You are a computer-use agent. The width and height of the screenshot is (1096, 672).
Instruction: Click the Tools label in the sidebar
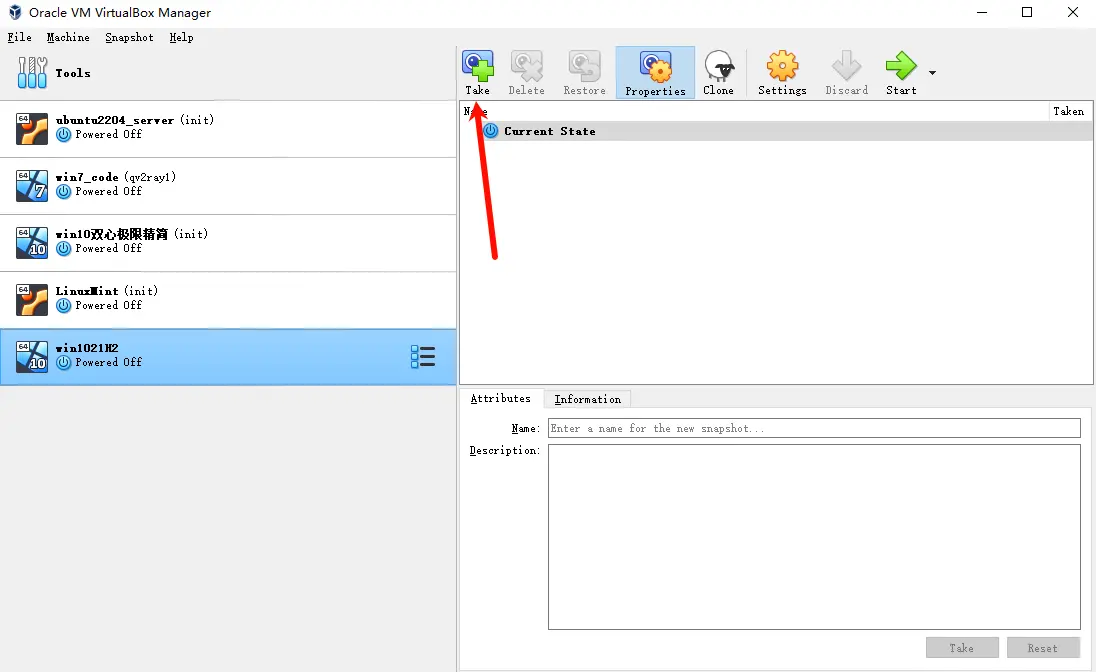(x=73, y=73)
